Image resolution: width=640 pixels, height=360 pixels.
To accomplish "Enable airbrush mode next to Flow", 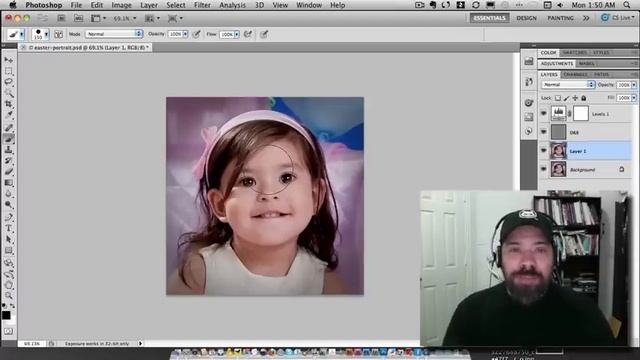I will pyautogui.click(x=248, y=34).
